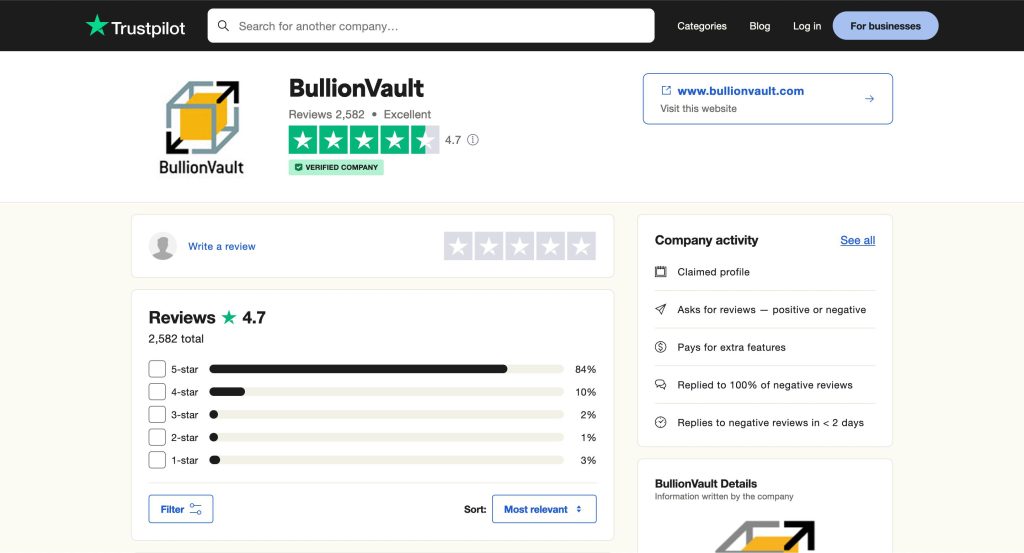
Task: Check the 3-star filter checkbox
Action: tap(157, 415)
